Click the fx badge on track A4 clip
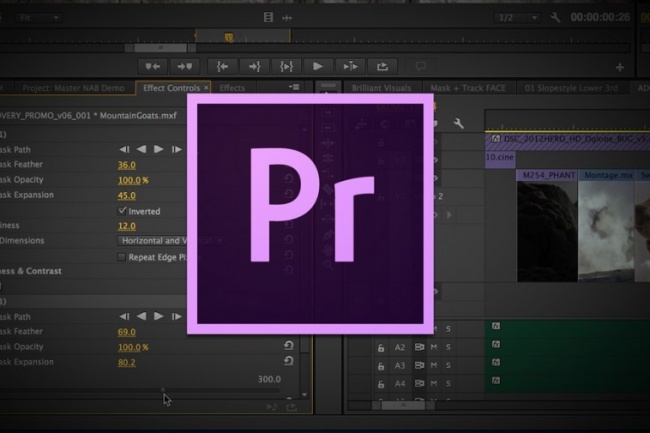 [496, 380]
